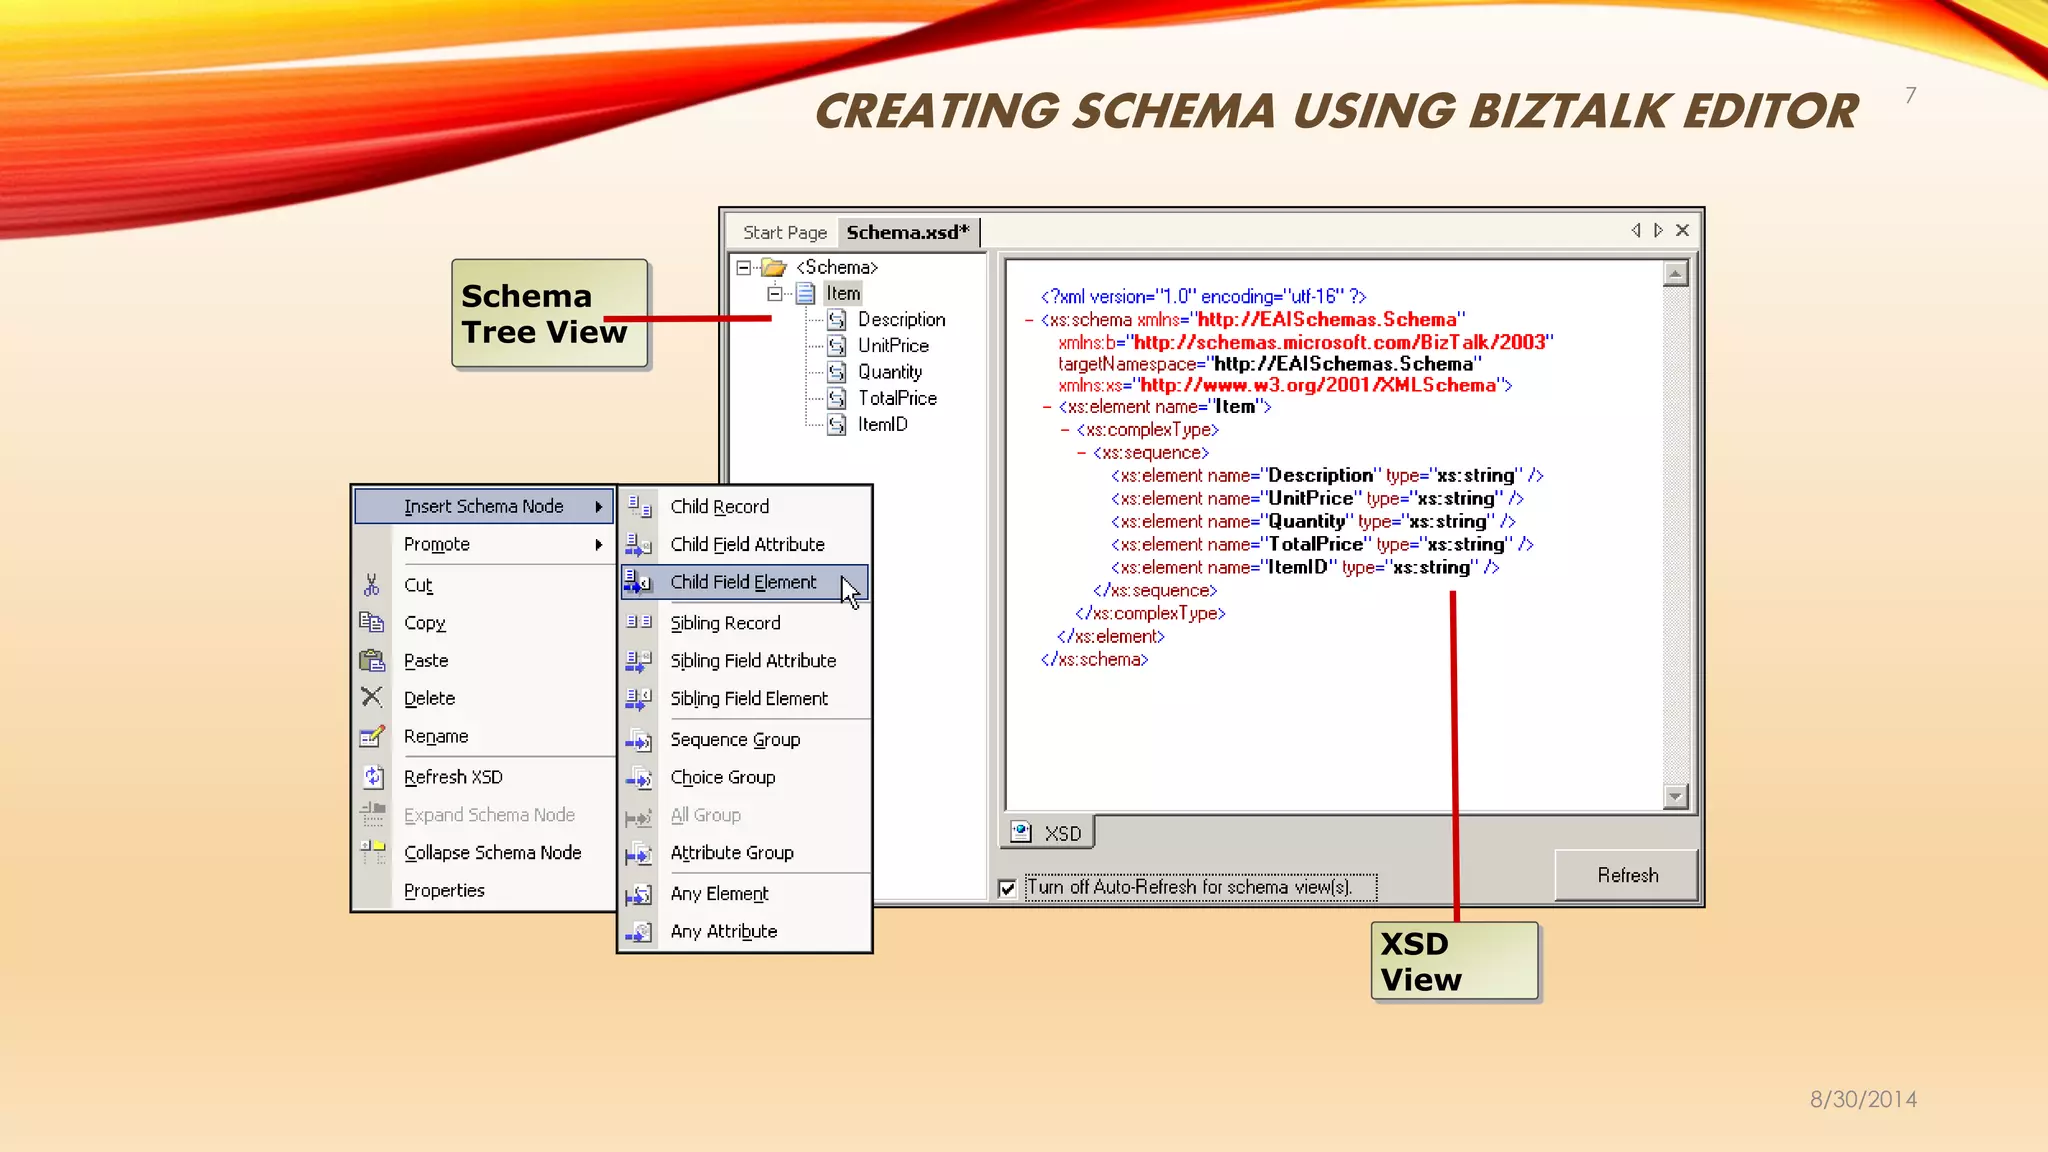
Task: Click the ItemID field element icon
Action: coord(837,424)
